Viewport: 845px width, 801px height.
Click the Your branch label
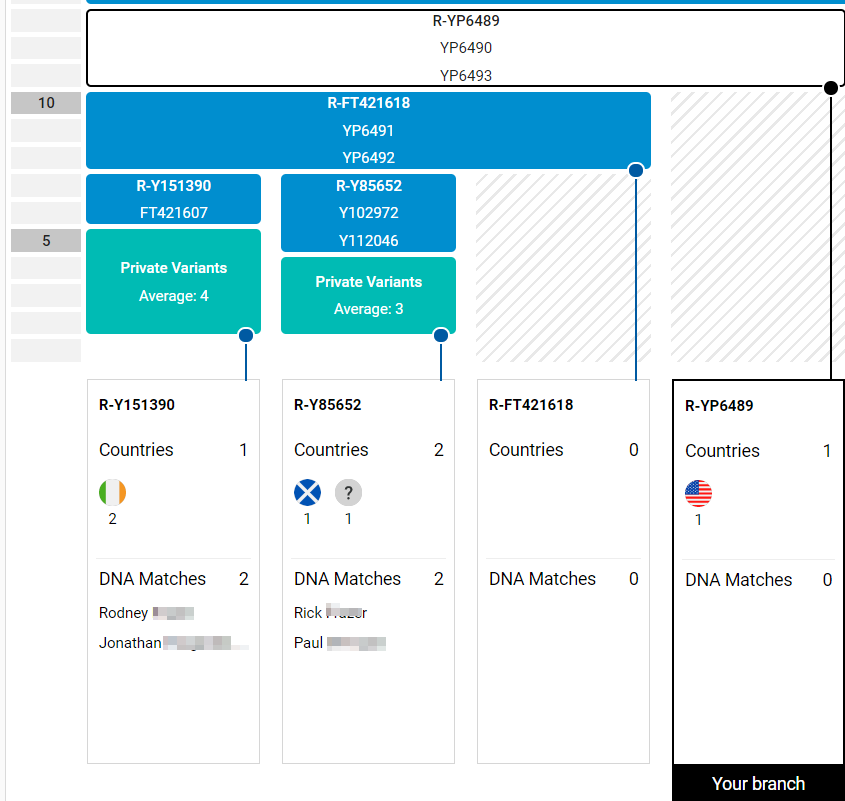tap(758, 784)
